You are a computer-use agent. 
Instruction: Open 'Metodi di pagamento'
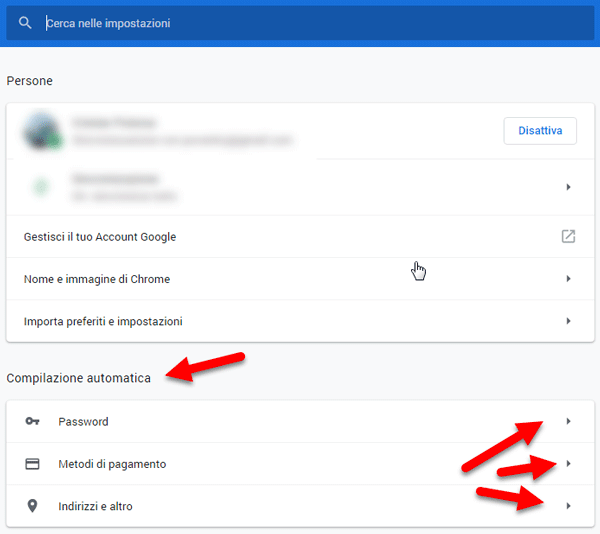coord(300,464)
